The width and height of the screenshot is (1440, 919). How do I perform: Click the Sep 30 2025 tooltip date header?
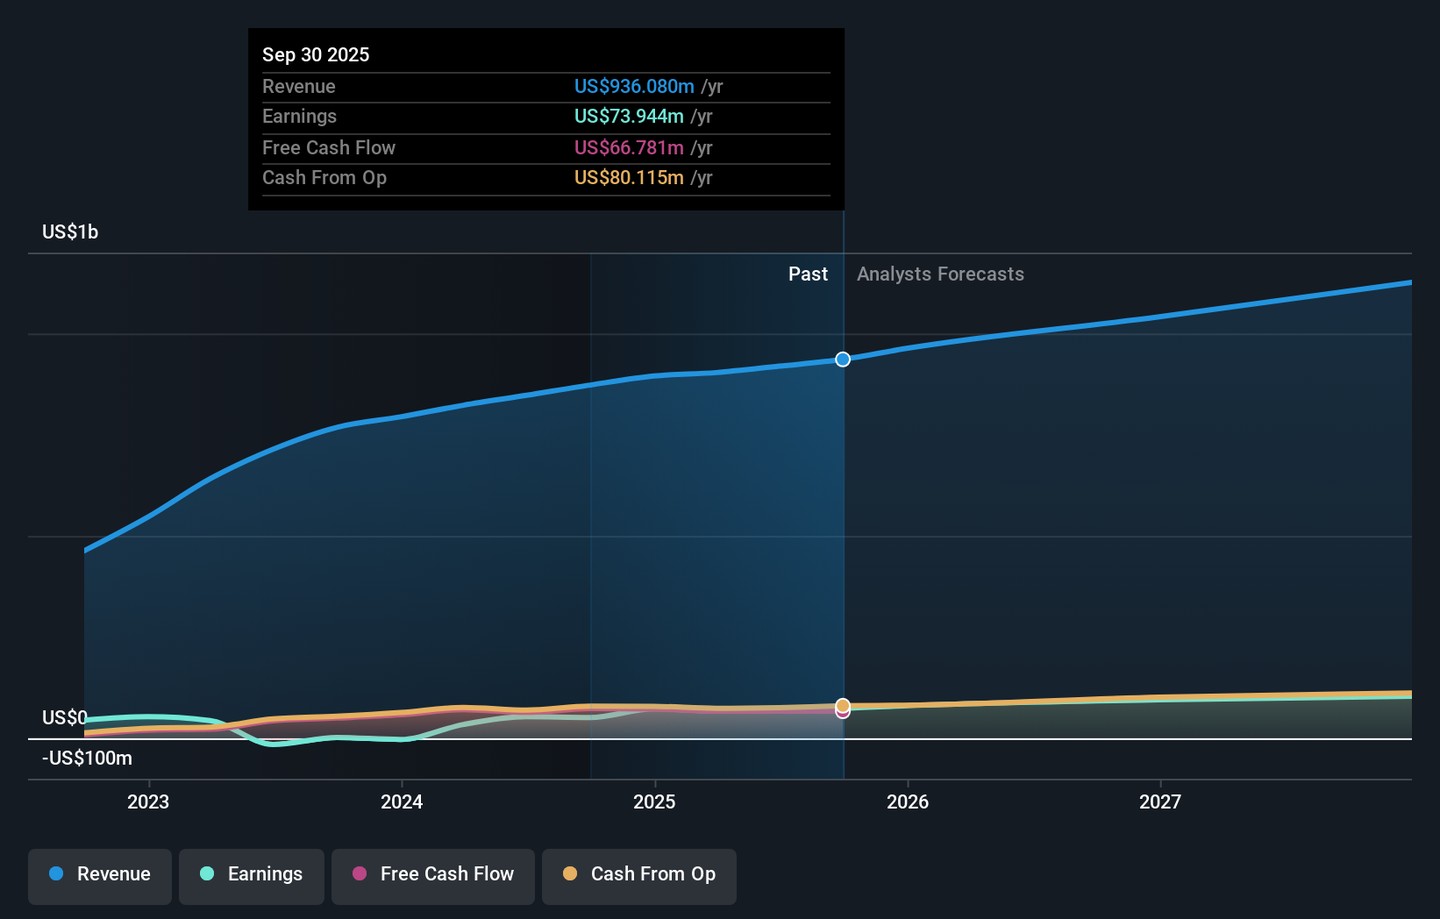(316, 55)
